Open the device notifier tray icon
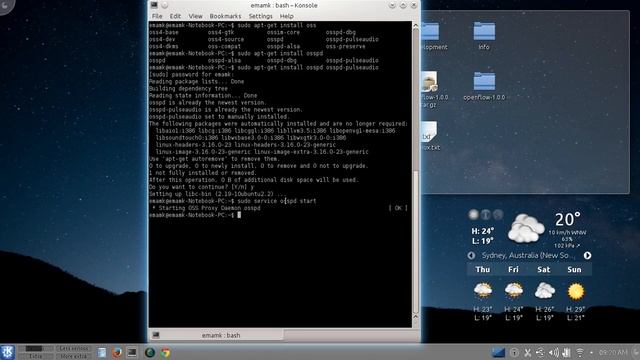This screenshot has height=360, width=640. pyautogui.click(x=540, y=352)
